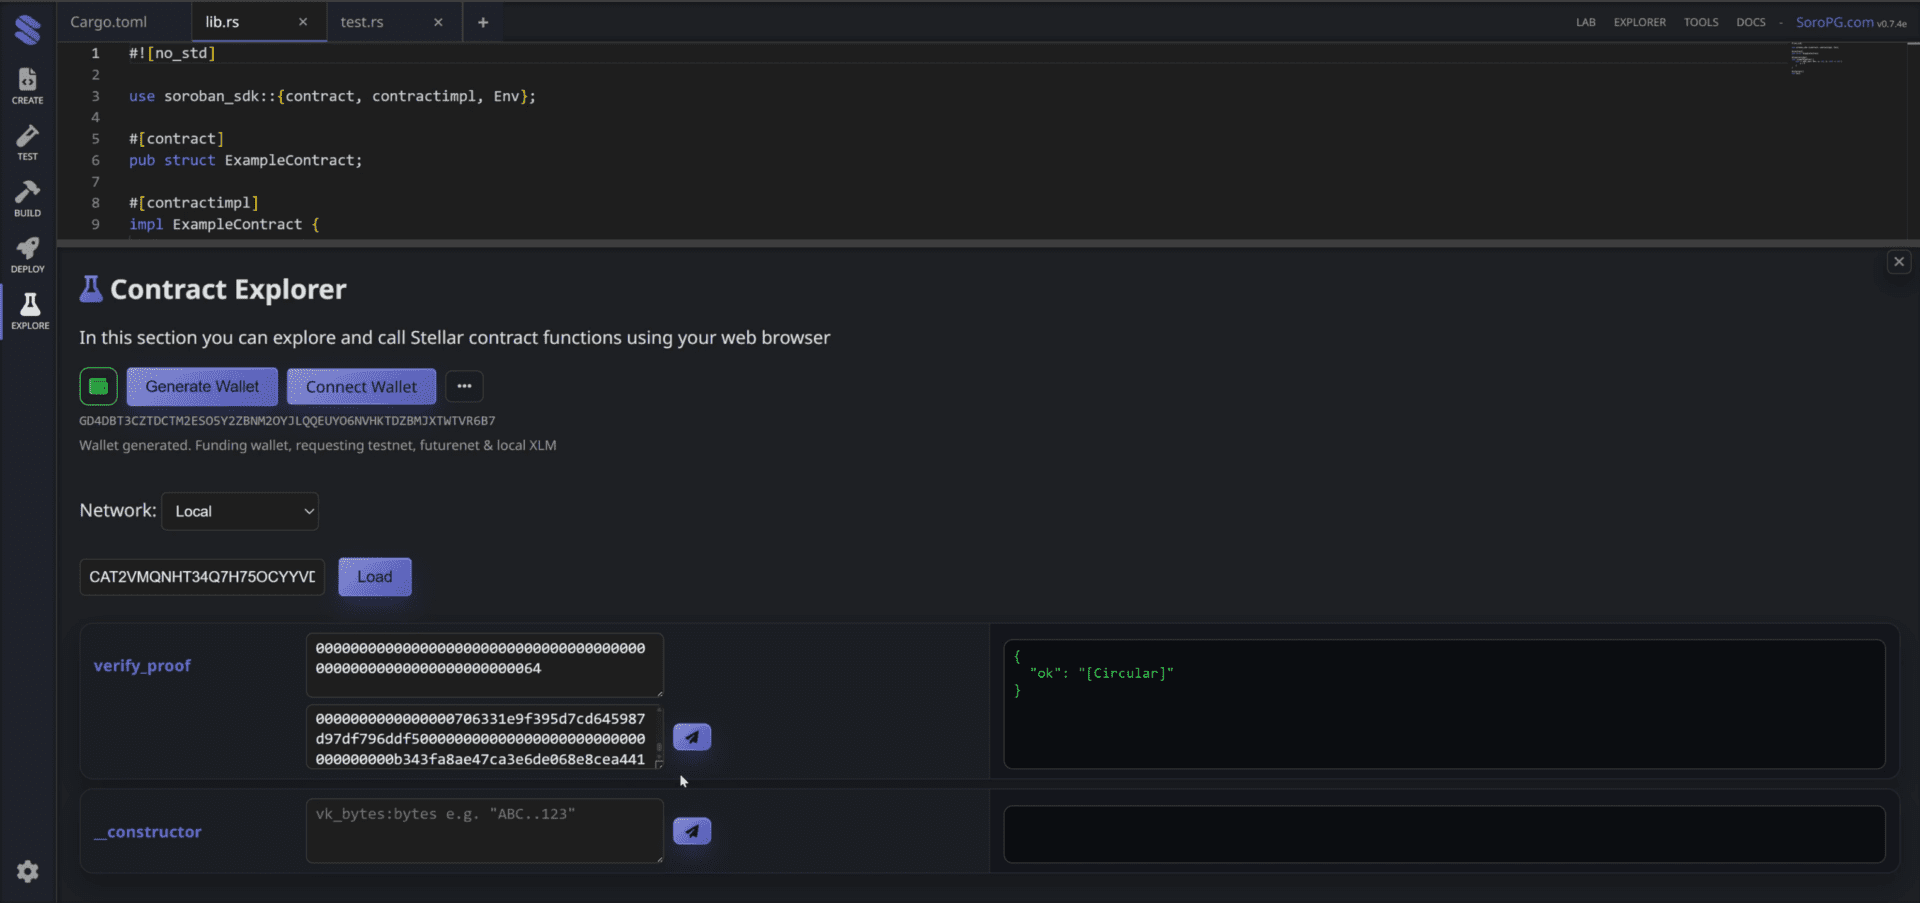This screenshot has height=903, width=1920.
Task: Open the Create section in sidebar
Action: tap(27, 85)
